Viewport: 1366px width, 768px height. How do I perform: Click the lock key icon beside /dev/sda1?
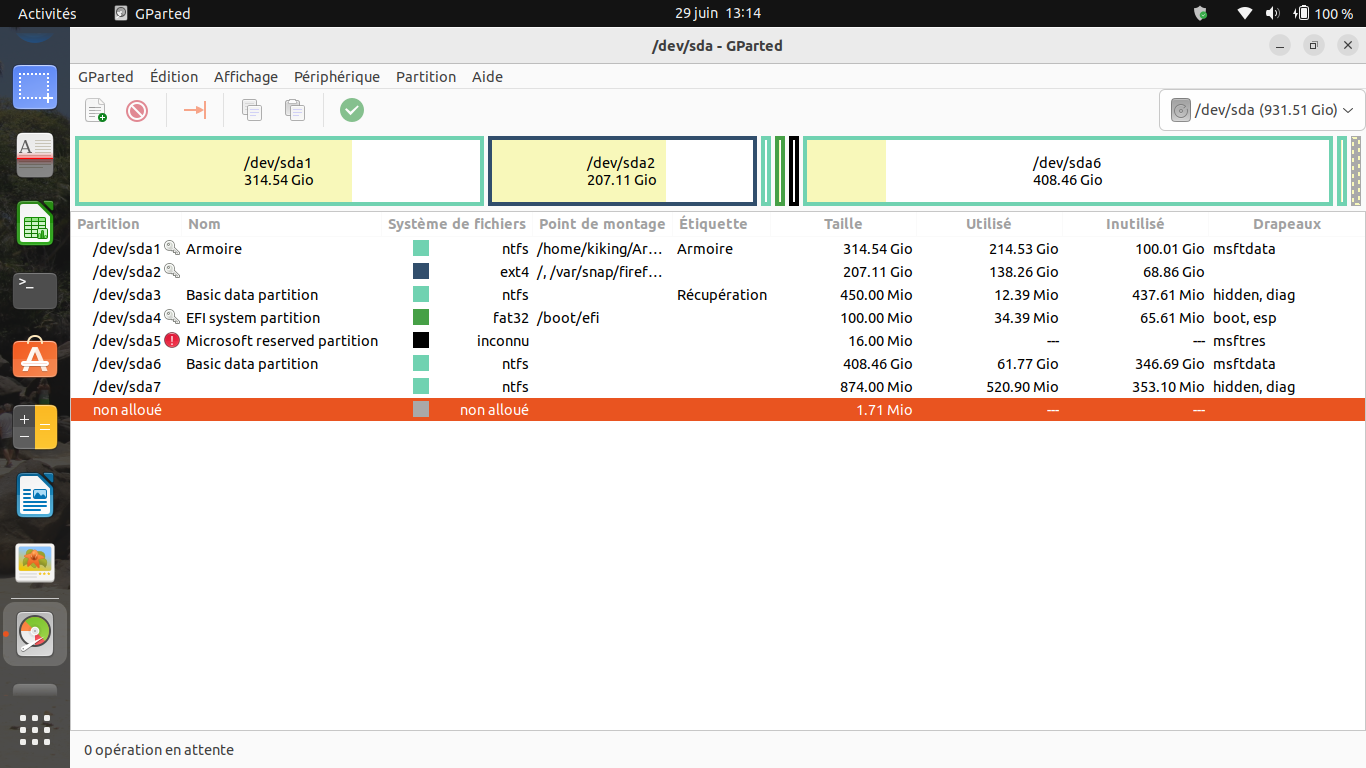tap(172, 248)
